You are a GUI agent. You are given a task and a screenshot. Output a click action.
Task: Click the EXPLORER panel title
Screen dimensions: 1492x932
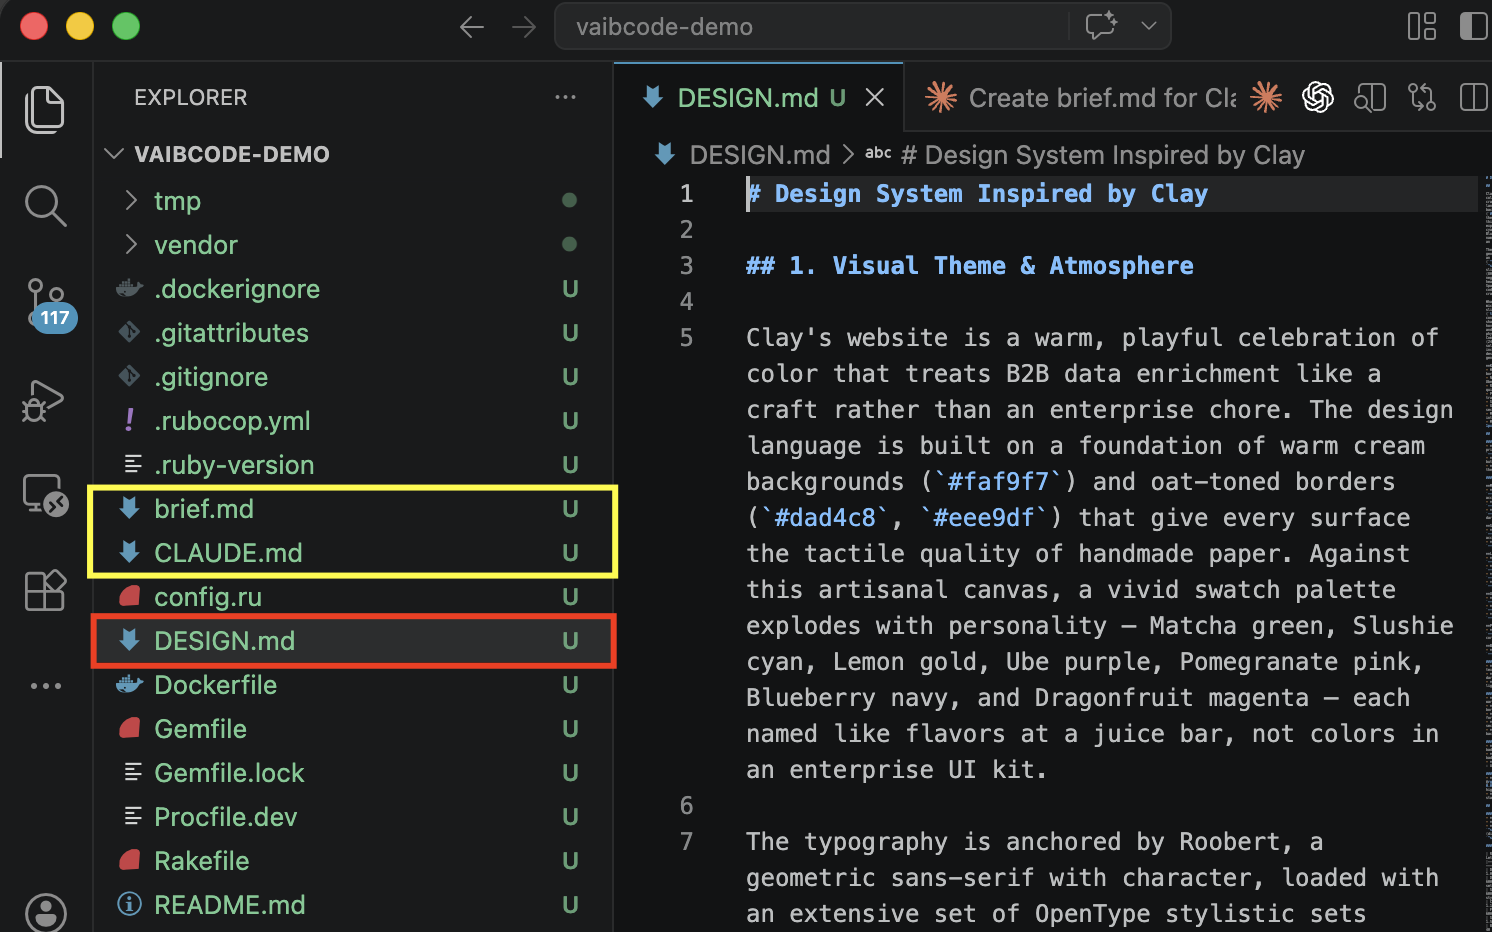coord(191,97)
